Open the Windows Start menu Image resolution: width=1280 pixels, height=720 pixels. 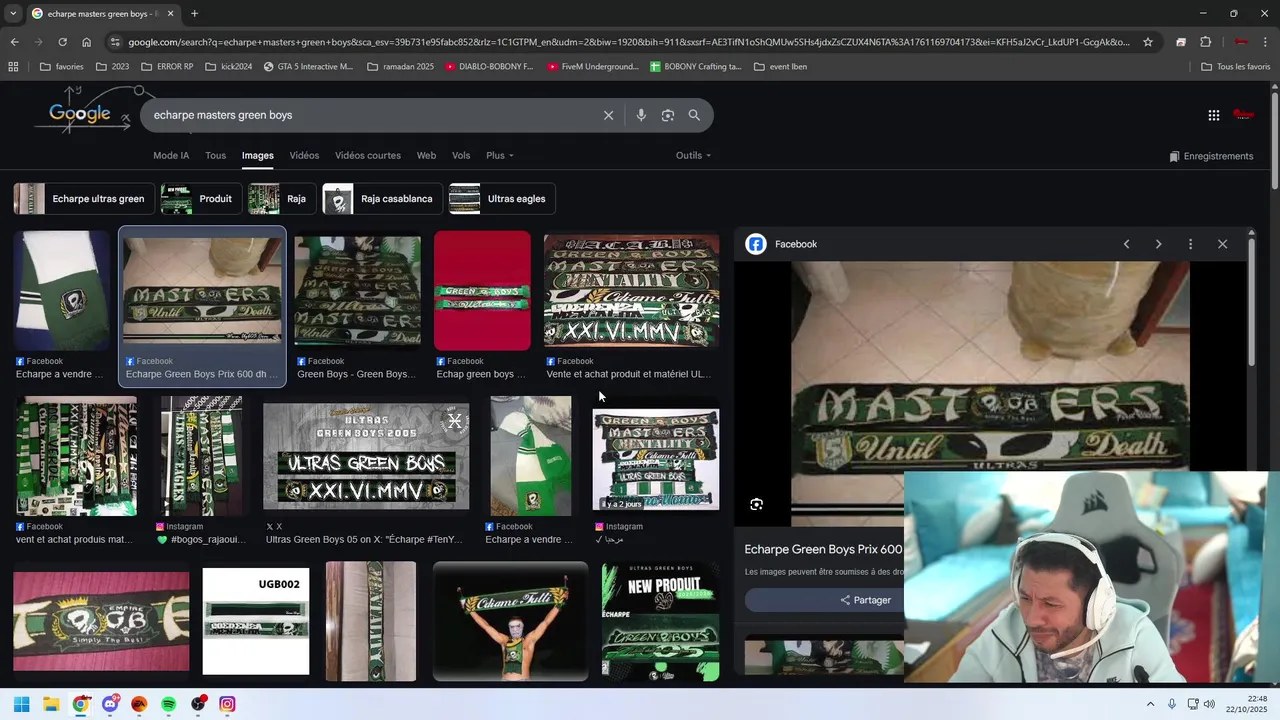pos(22,704)
